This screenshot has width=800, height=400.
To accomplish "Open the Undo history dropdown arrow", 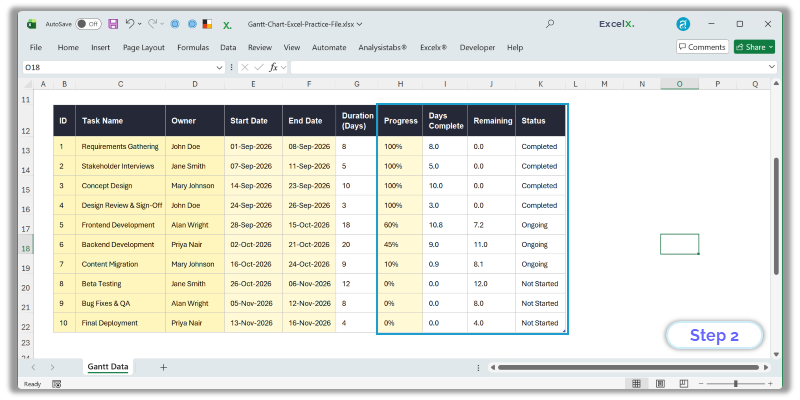I will tap(140, 24).
